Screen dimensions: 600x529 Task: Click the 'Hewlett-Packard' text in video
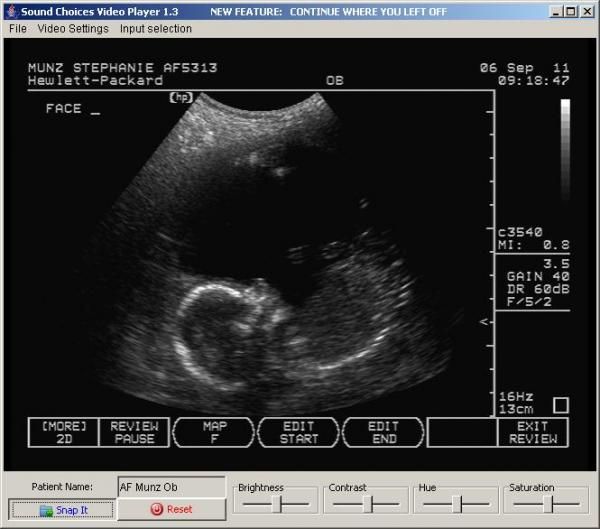pos(95,80)
